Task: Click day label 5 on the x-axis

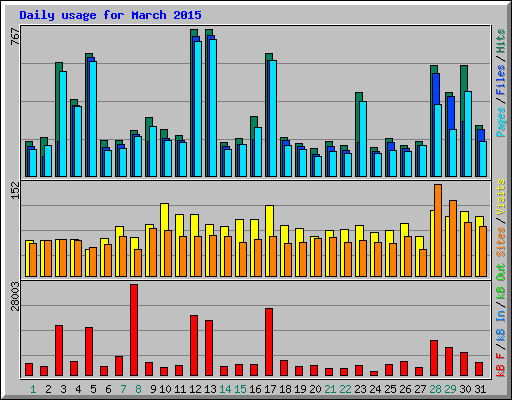Action: (93, 389)
